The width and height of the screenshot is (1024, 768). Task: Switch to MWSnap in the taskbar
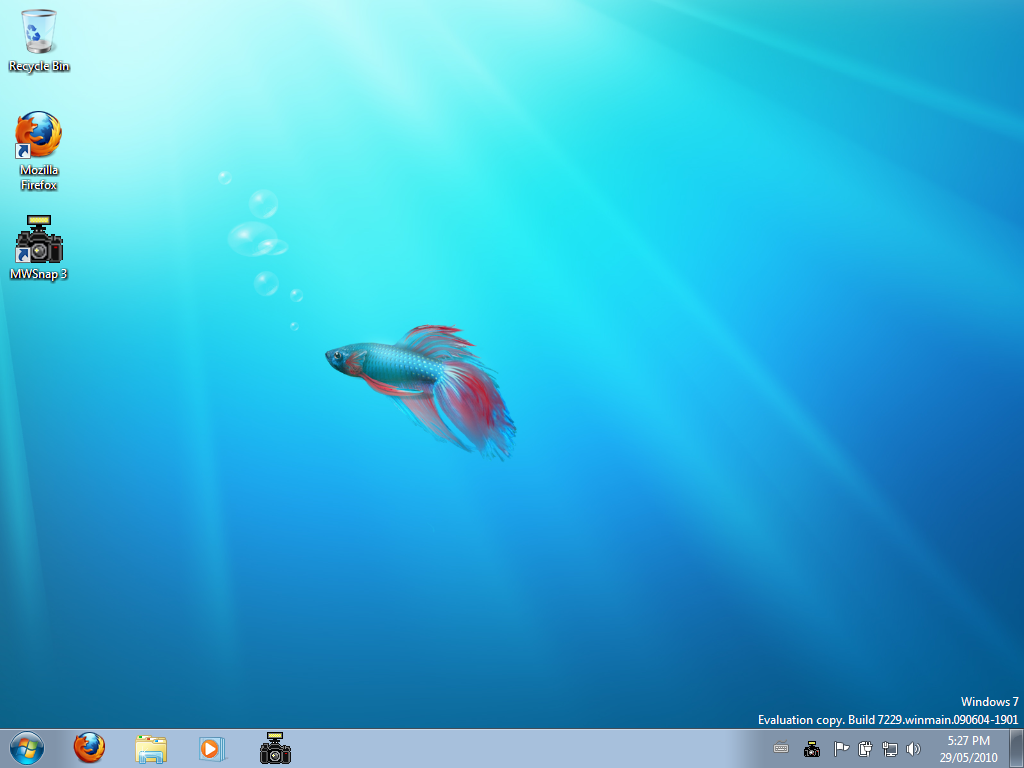tap(275, 748)
